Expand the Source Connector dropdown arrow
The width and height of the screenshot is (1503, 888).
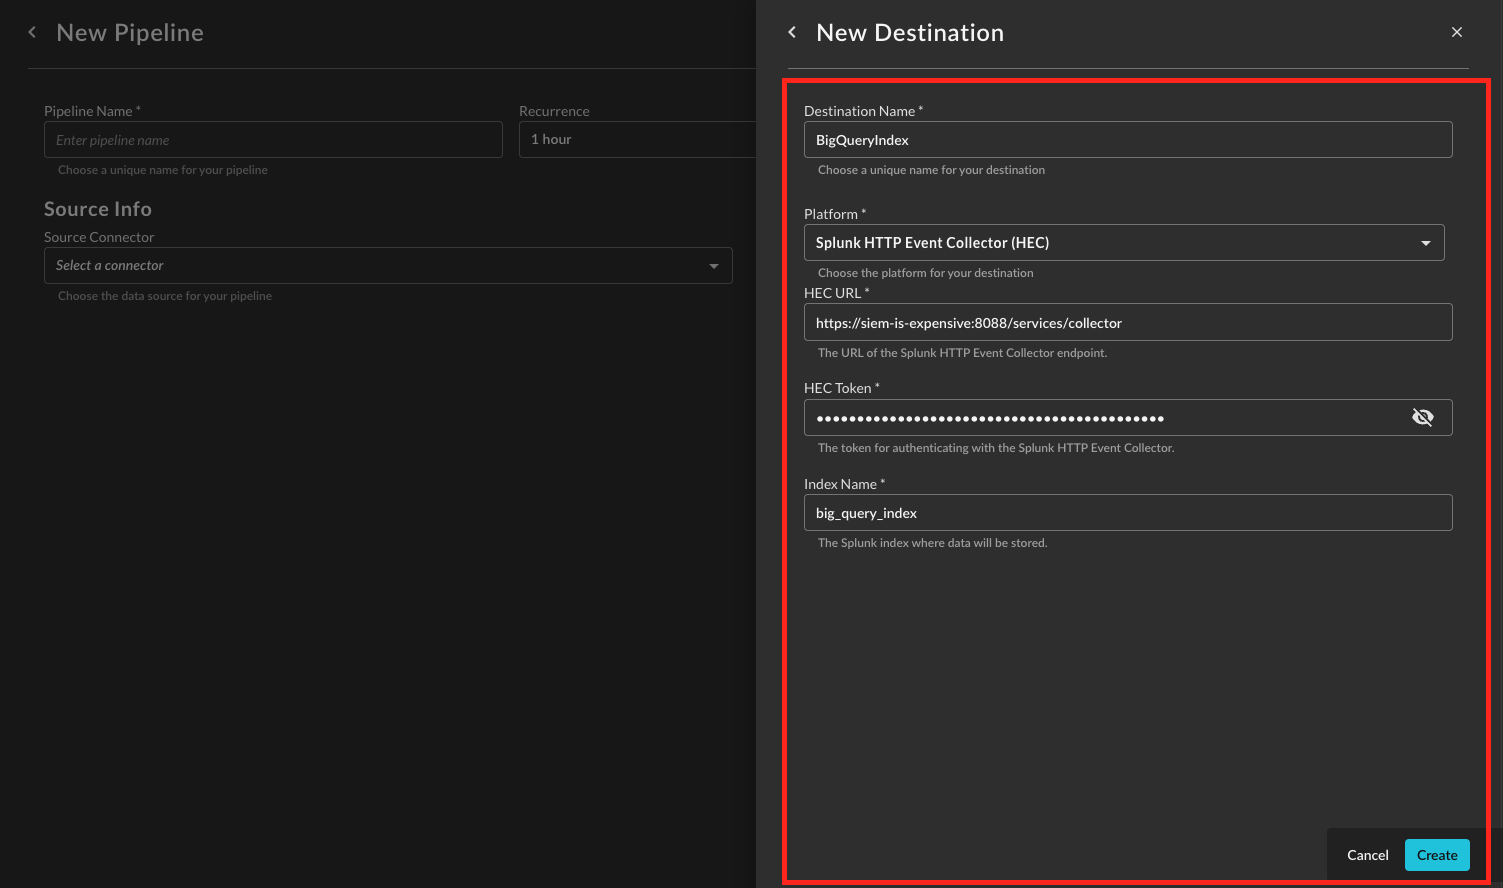pyautogui.click(x=714, y=266)
